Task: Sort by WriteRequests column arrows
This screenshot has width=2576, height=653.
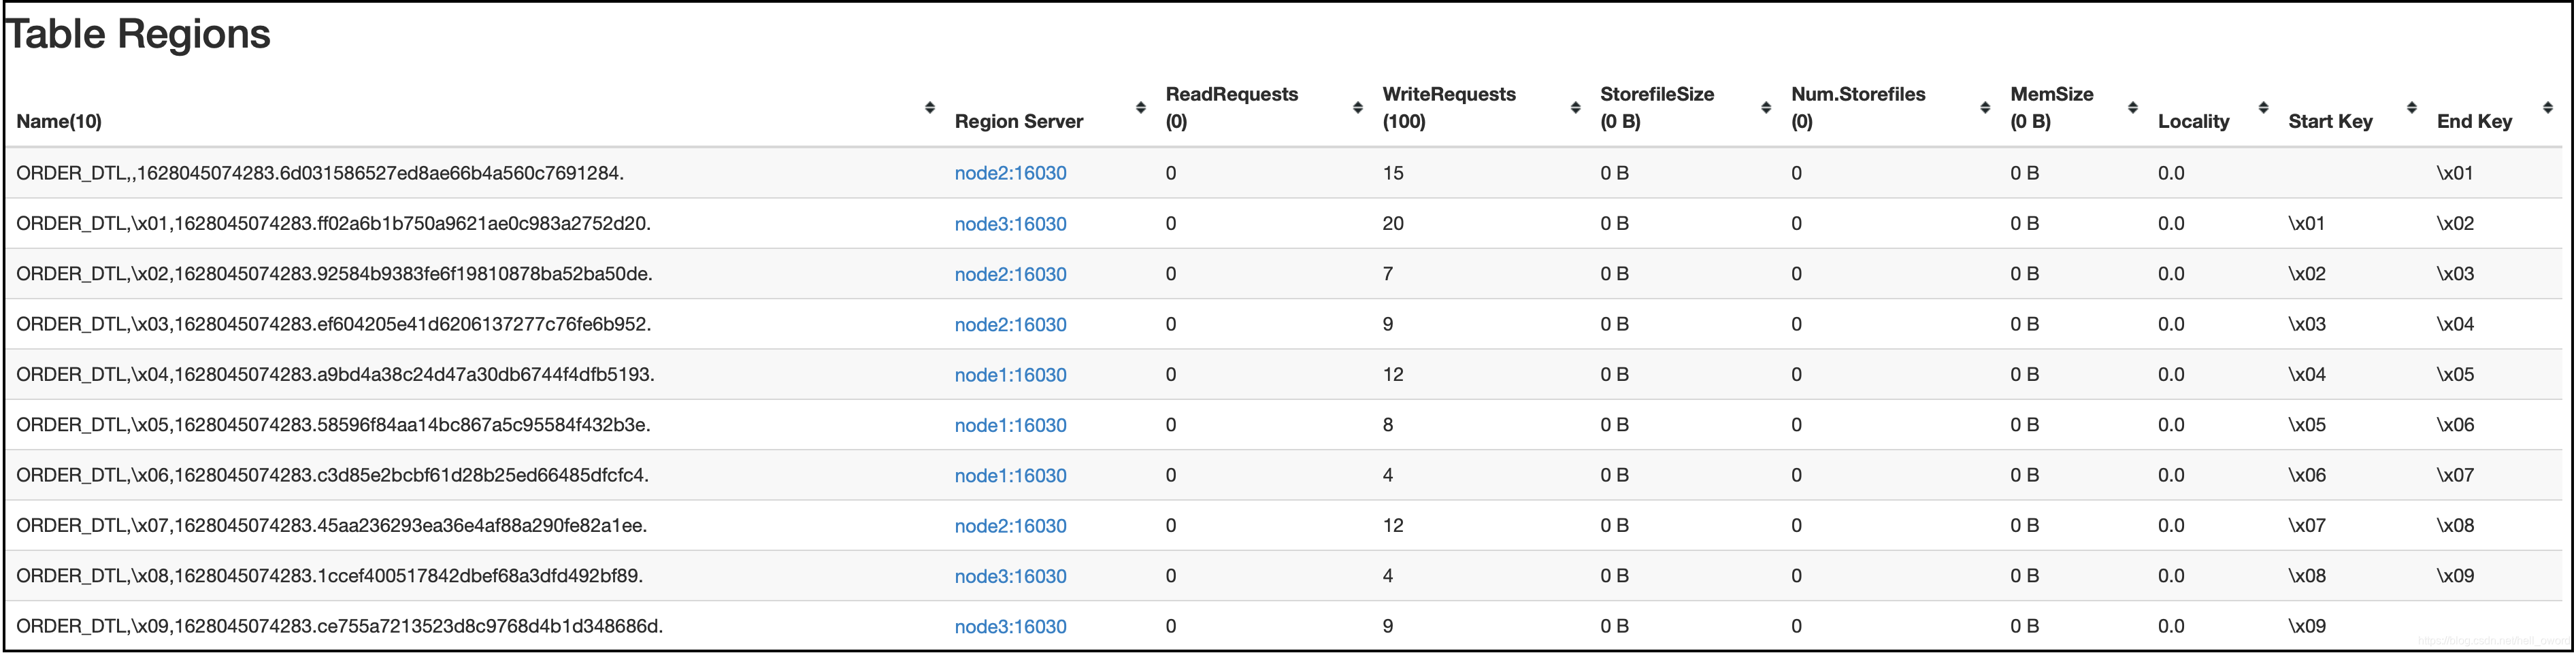Action: [x=1575, y=107]
